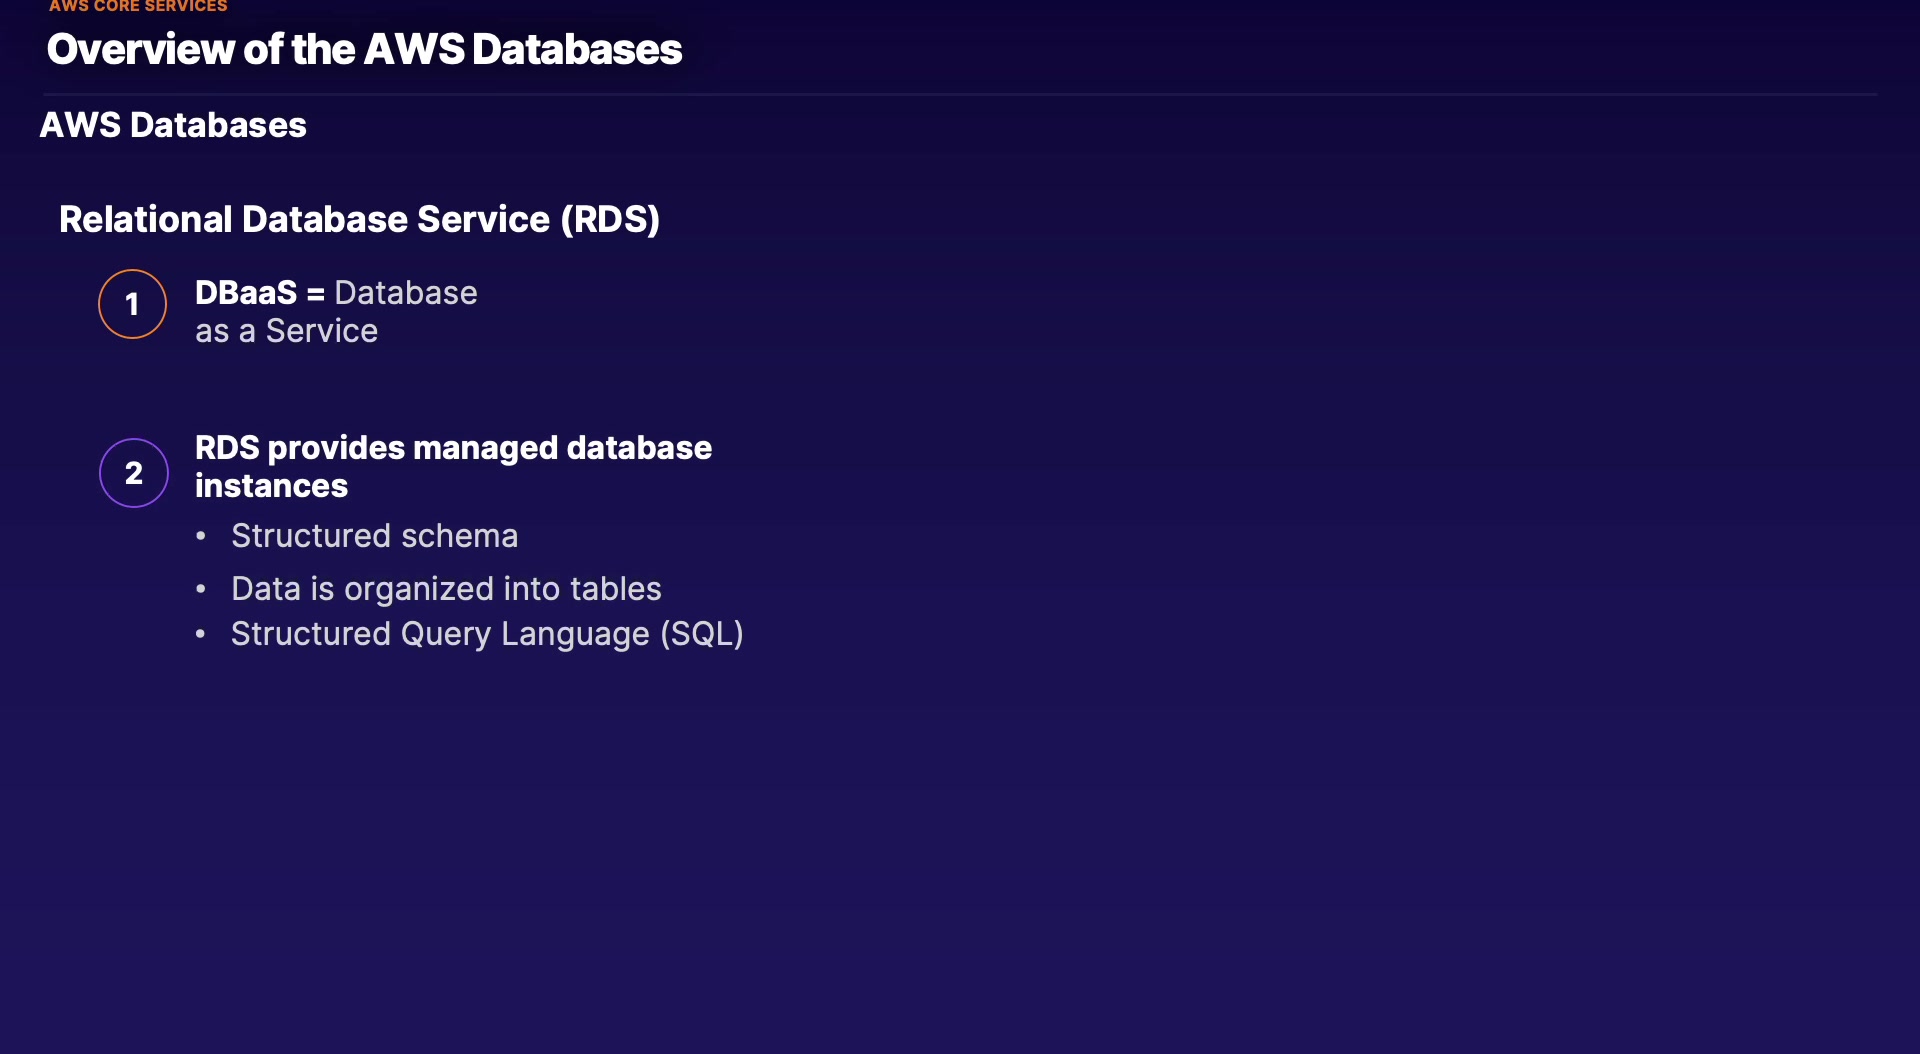Click the horizontal divider line under the title

[x=960, y=95]
